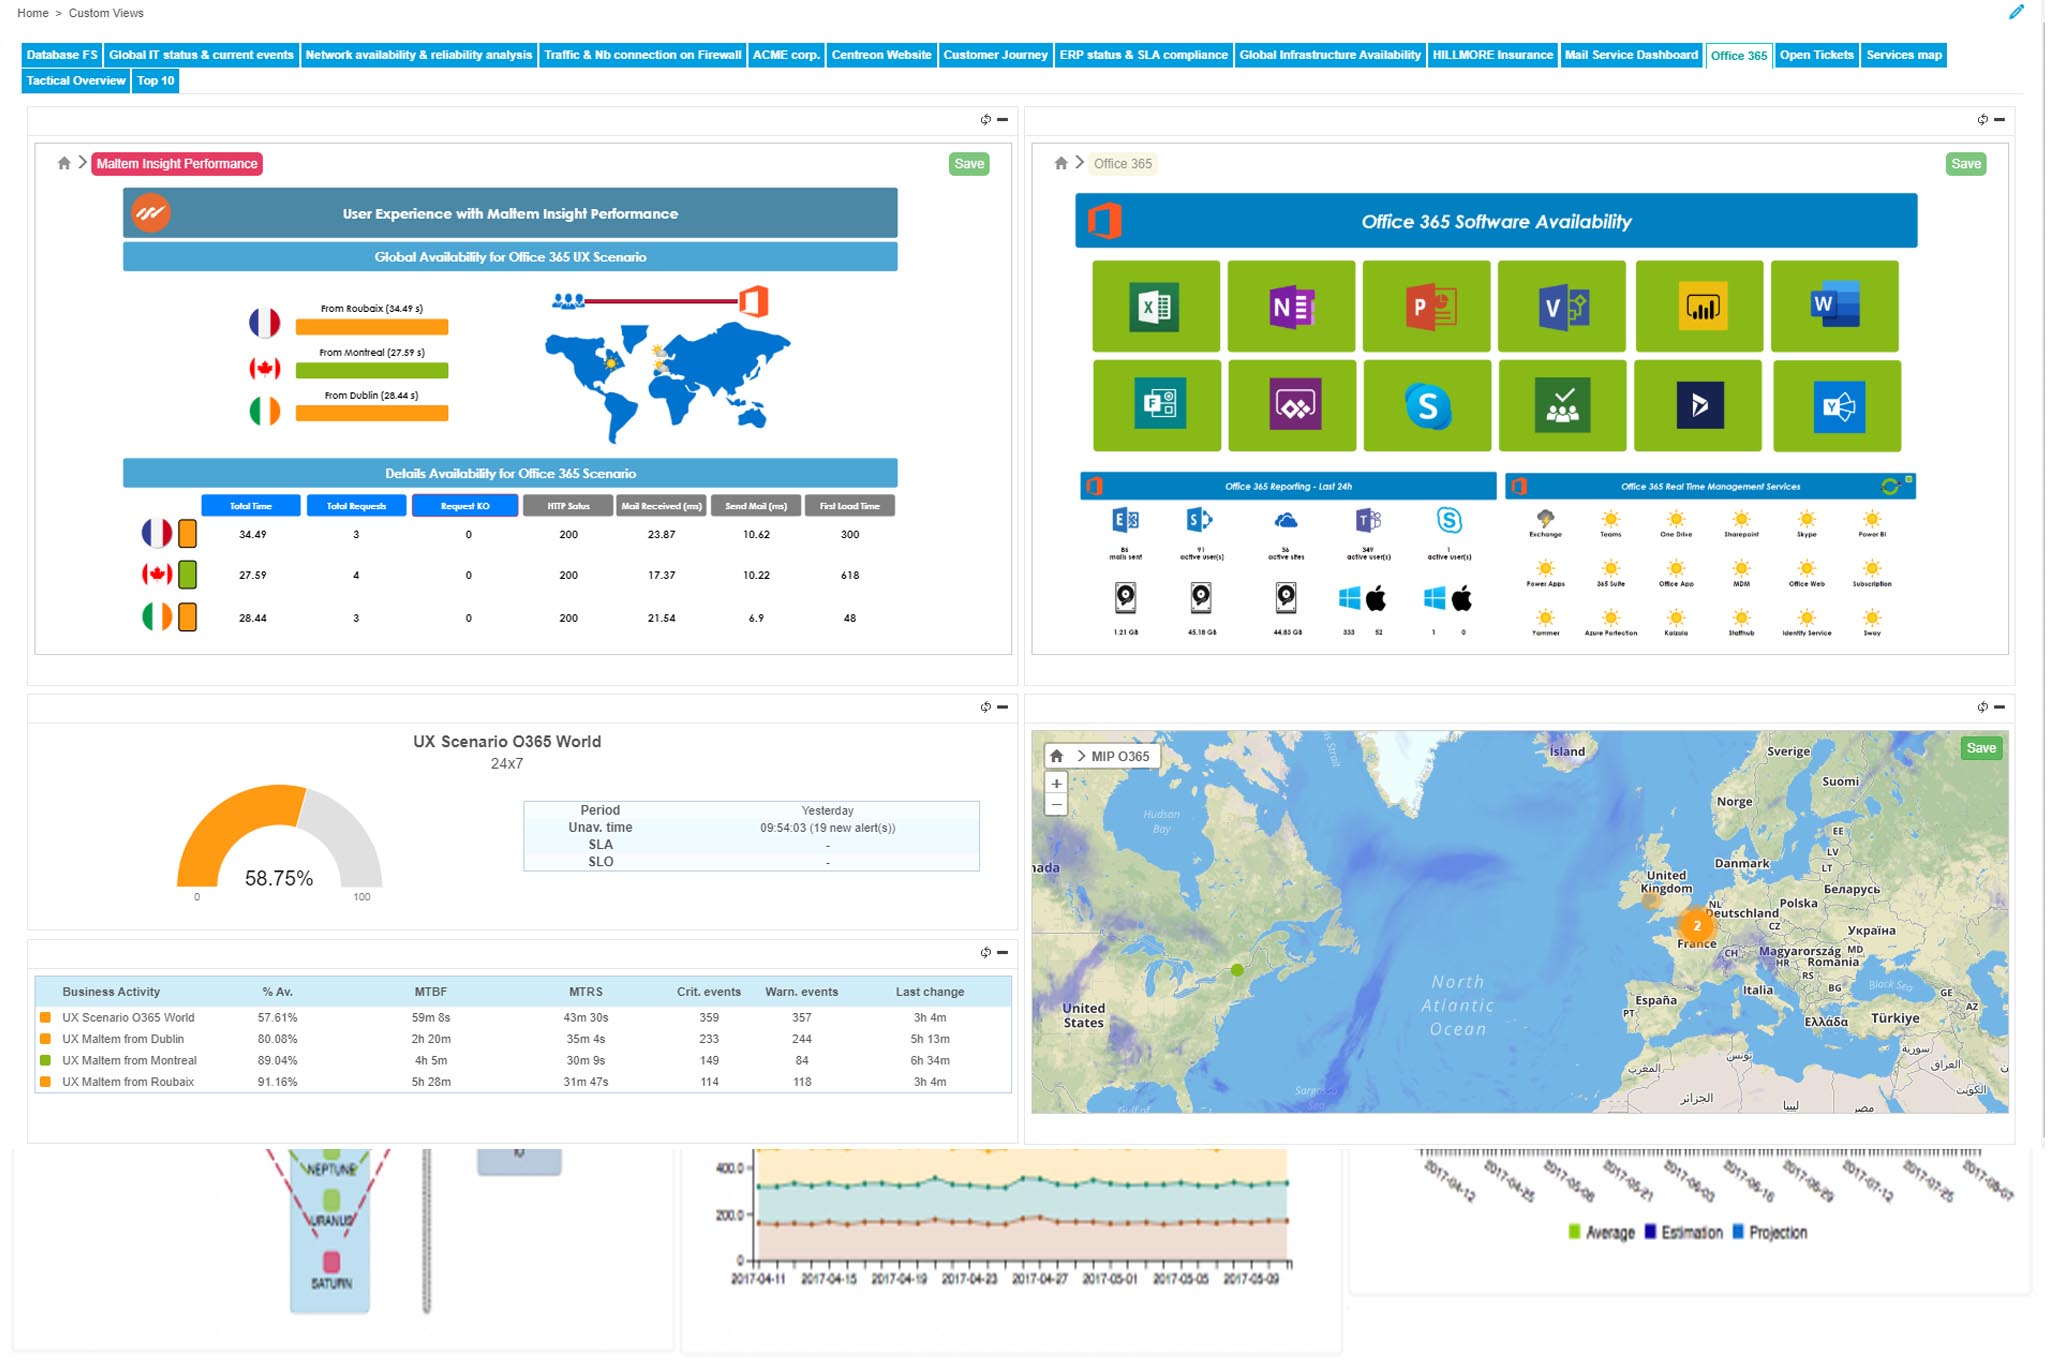The image size is (2048, 1365).
Task: Click the home icon beside Maltem Insight Performance
Action: 64,163
